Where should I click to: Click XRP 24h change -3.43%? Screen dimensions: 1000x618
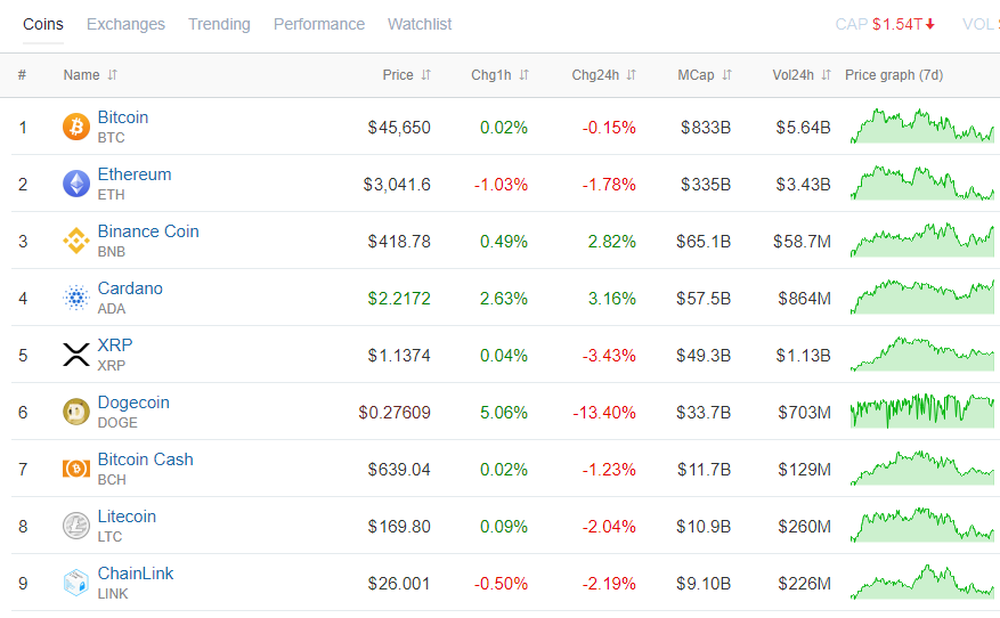click(x=608, y=355)
